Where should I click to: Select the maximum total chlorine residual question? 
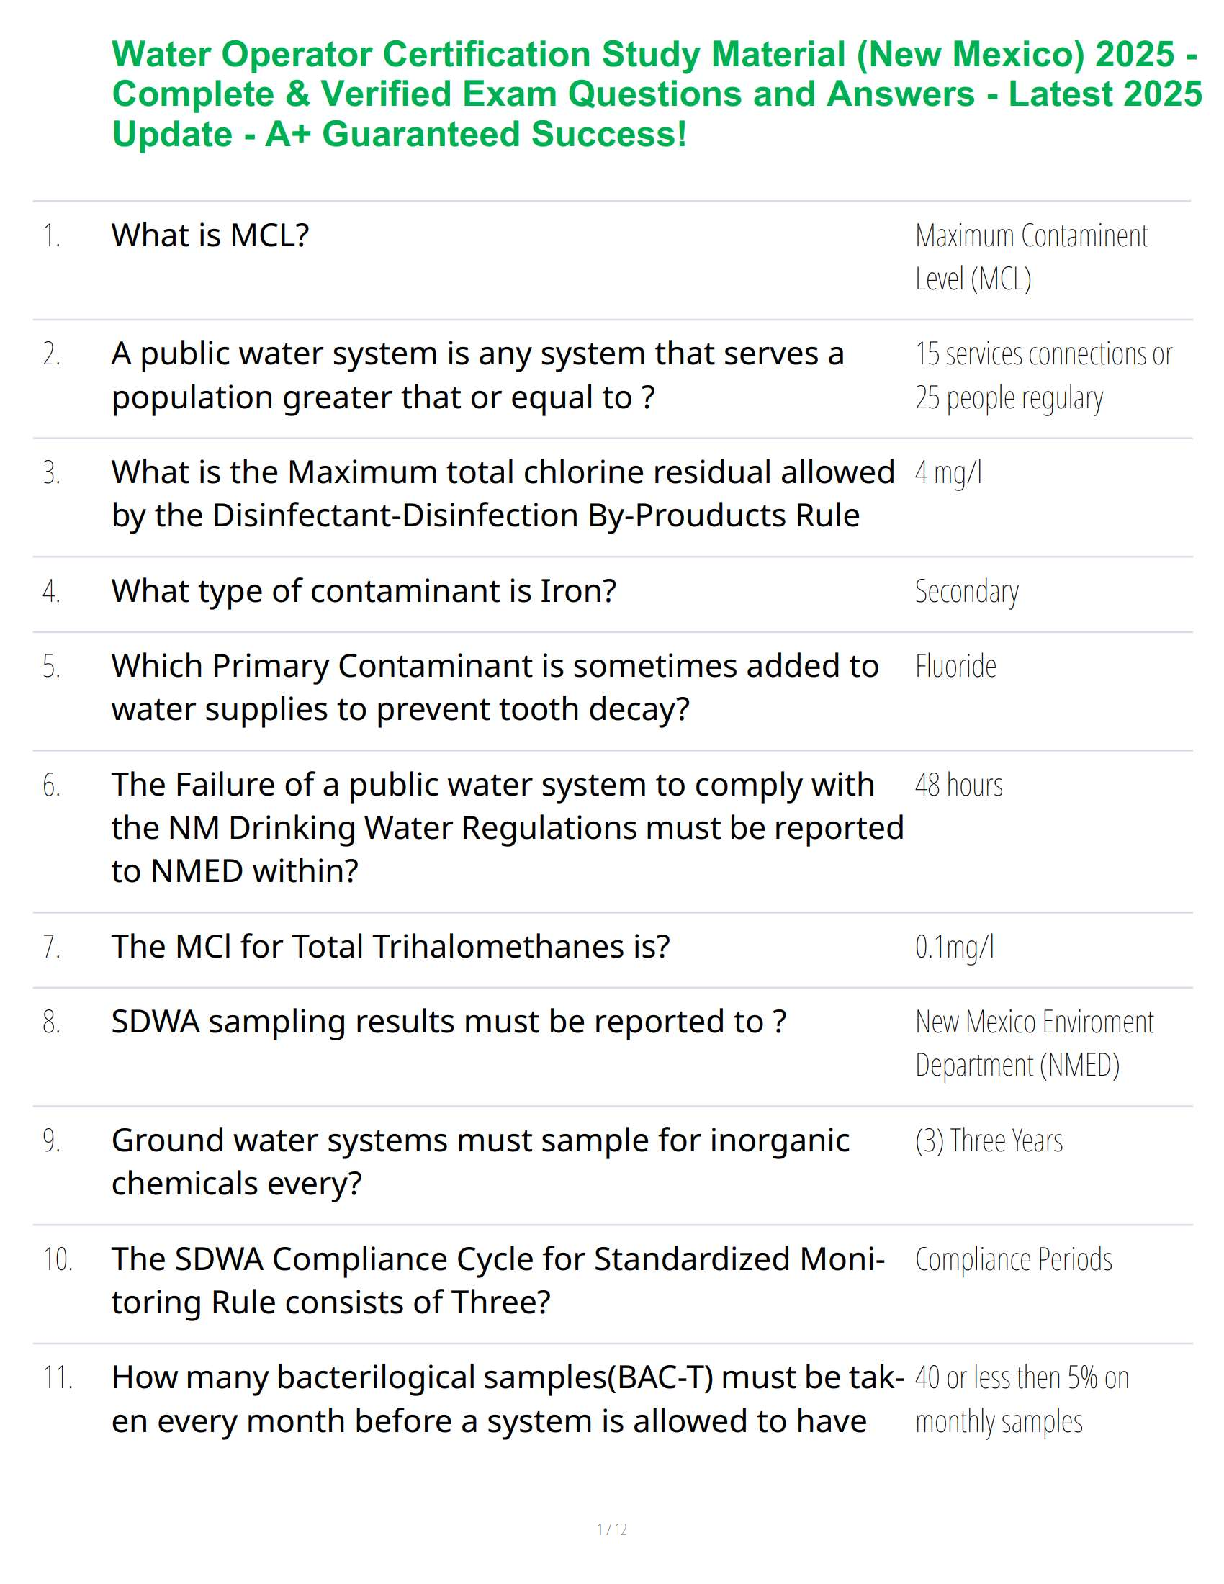tap(502, 493)
